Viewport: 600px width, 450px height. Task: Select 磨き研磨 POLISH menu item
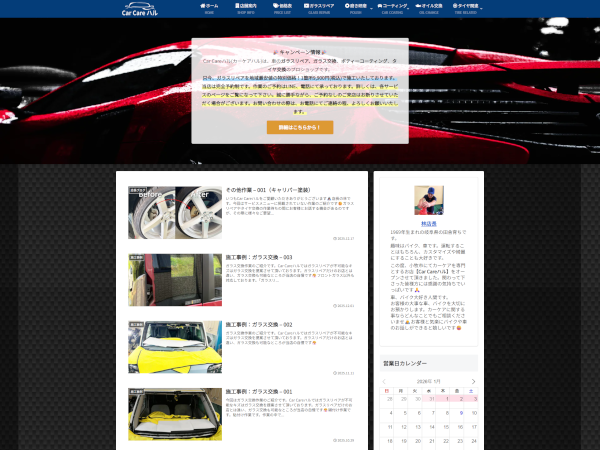tap(359, 9)
